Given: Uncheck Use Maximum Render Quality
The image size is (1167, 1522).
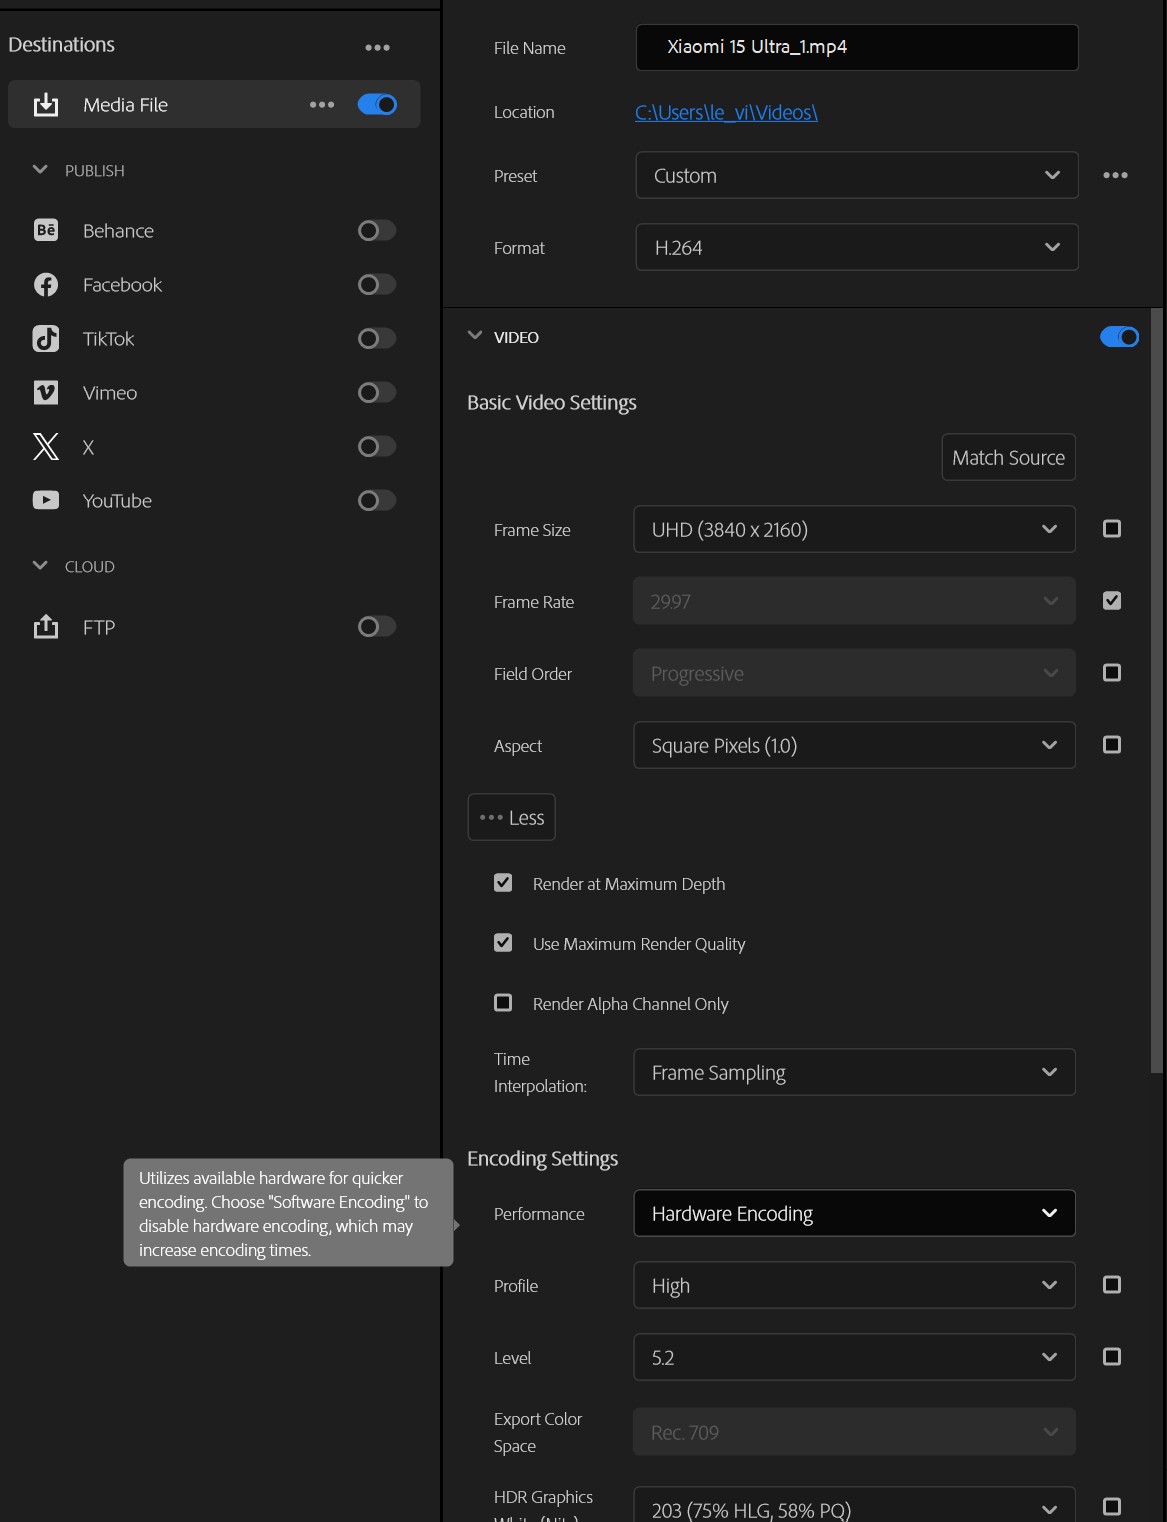Looking at the screenshot, I should [x=503, y=942].
